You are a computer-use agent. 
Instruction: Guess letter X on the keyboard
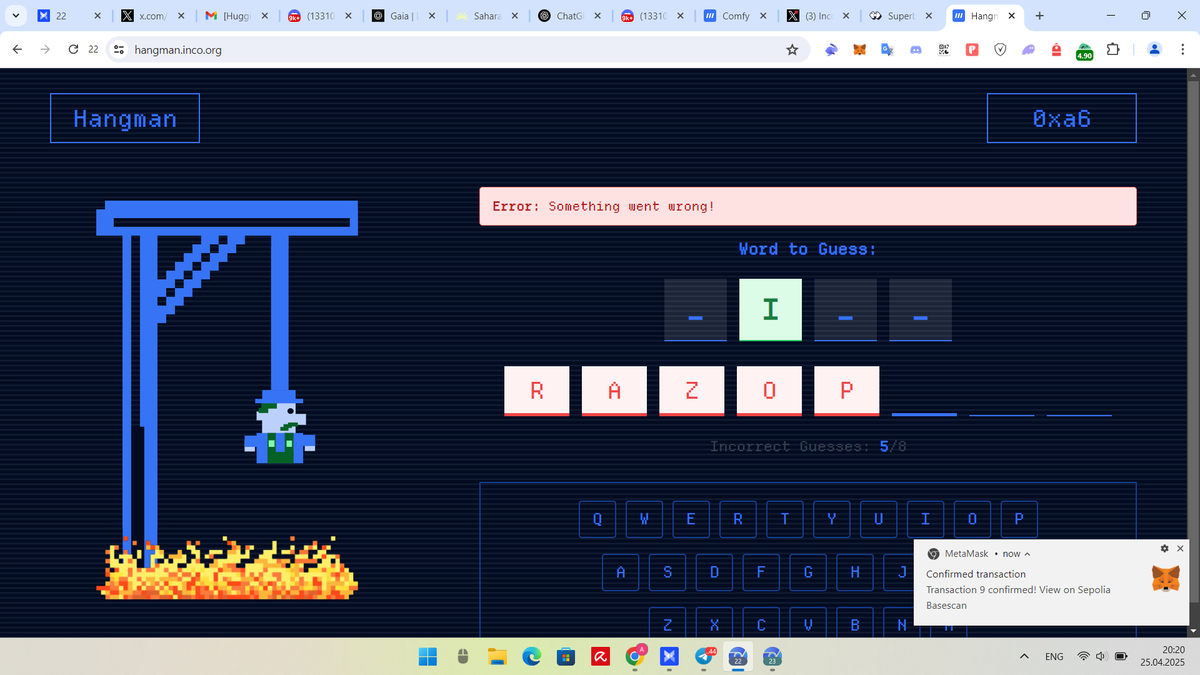click(714, 624)
